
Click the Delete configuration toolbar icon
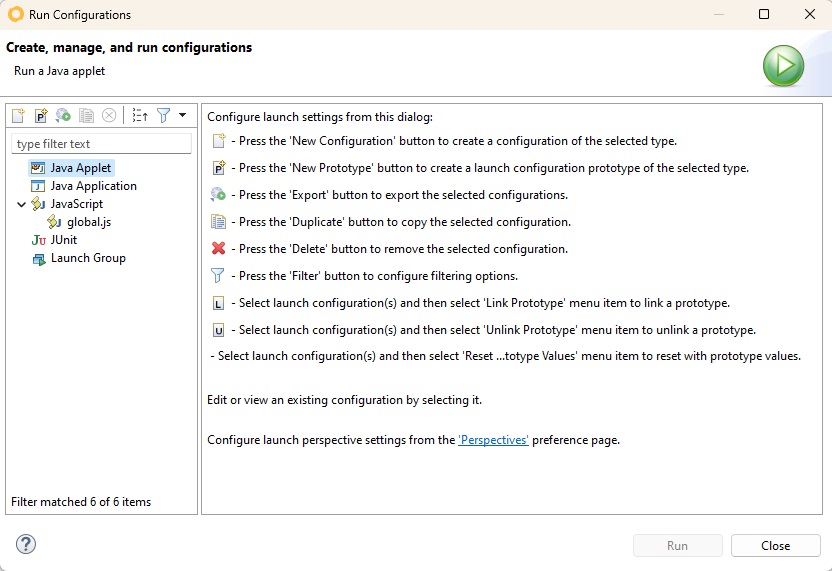point(110,116)
